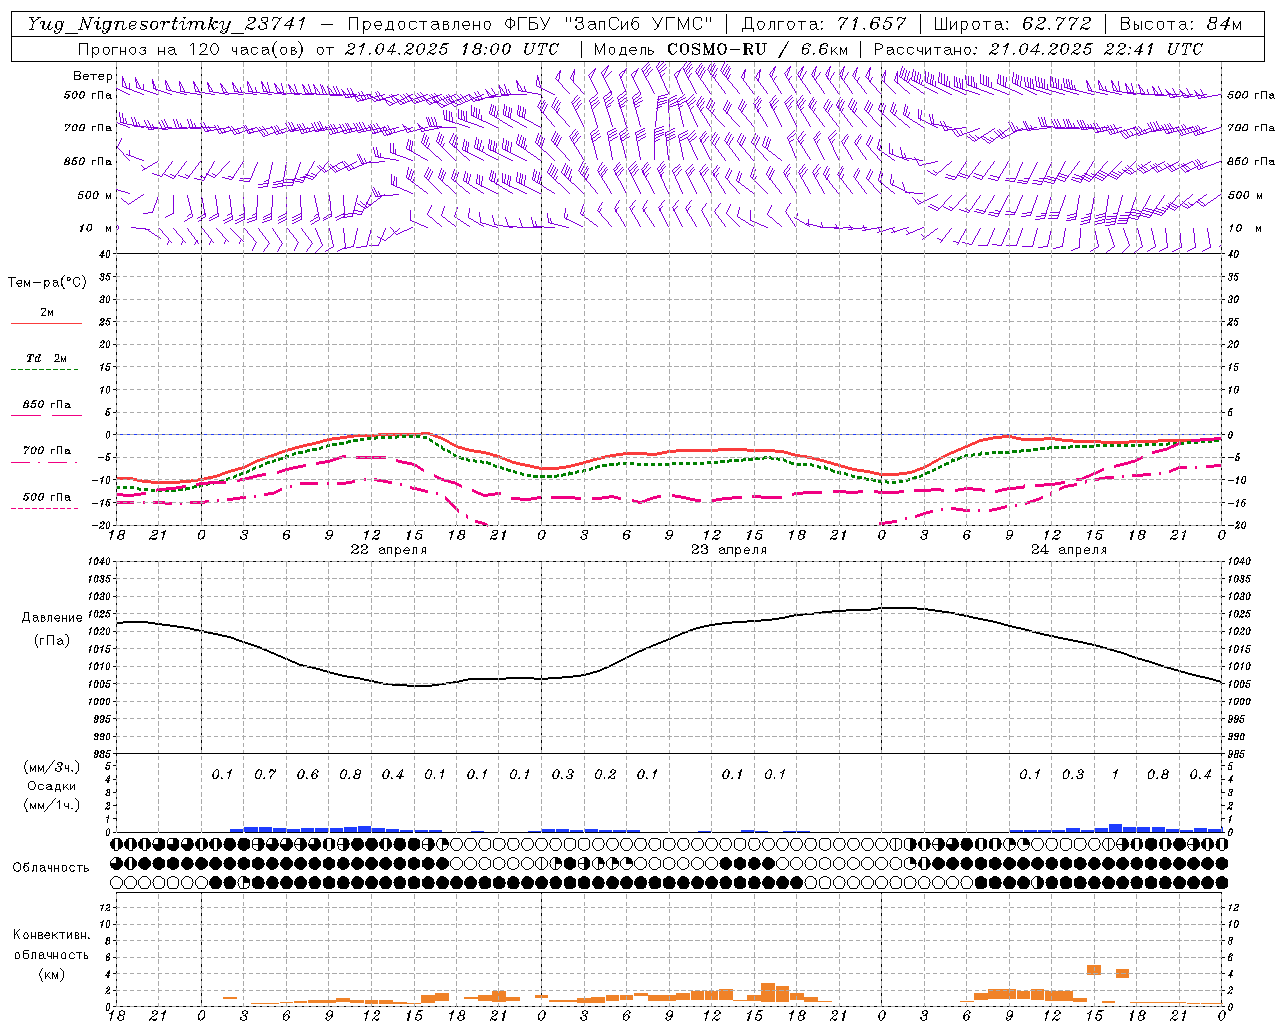Screen dimensions: 1280x1024
Task: Click the Td 2м legend label
Action: [47, 358]
